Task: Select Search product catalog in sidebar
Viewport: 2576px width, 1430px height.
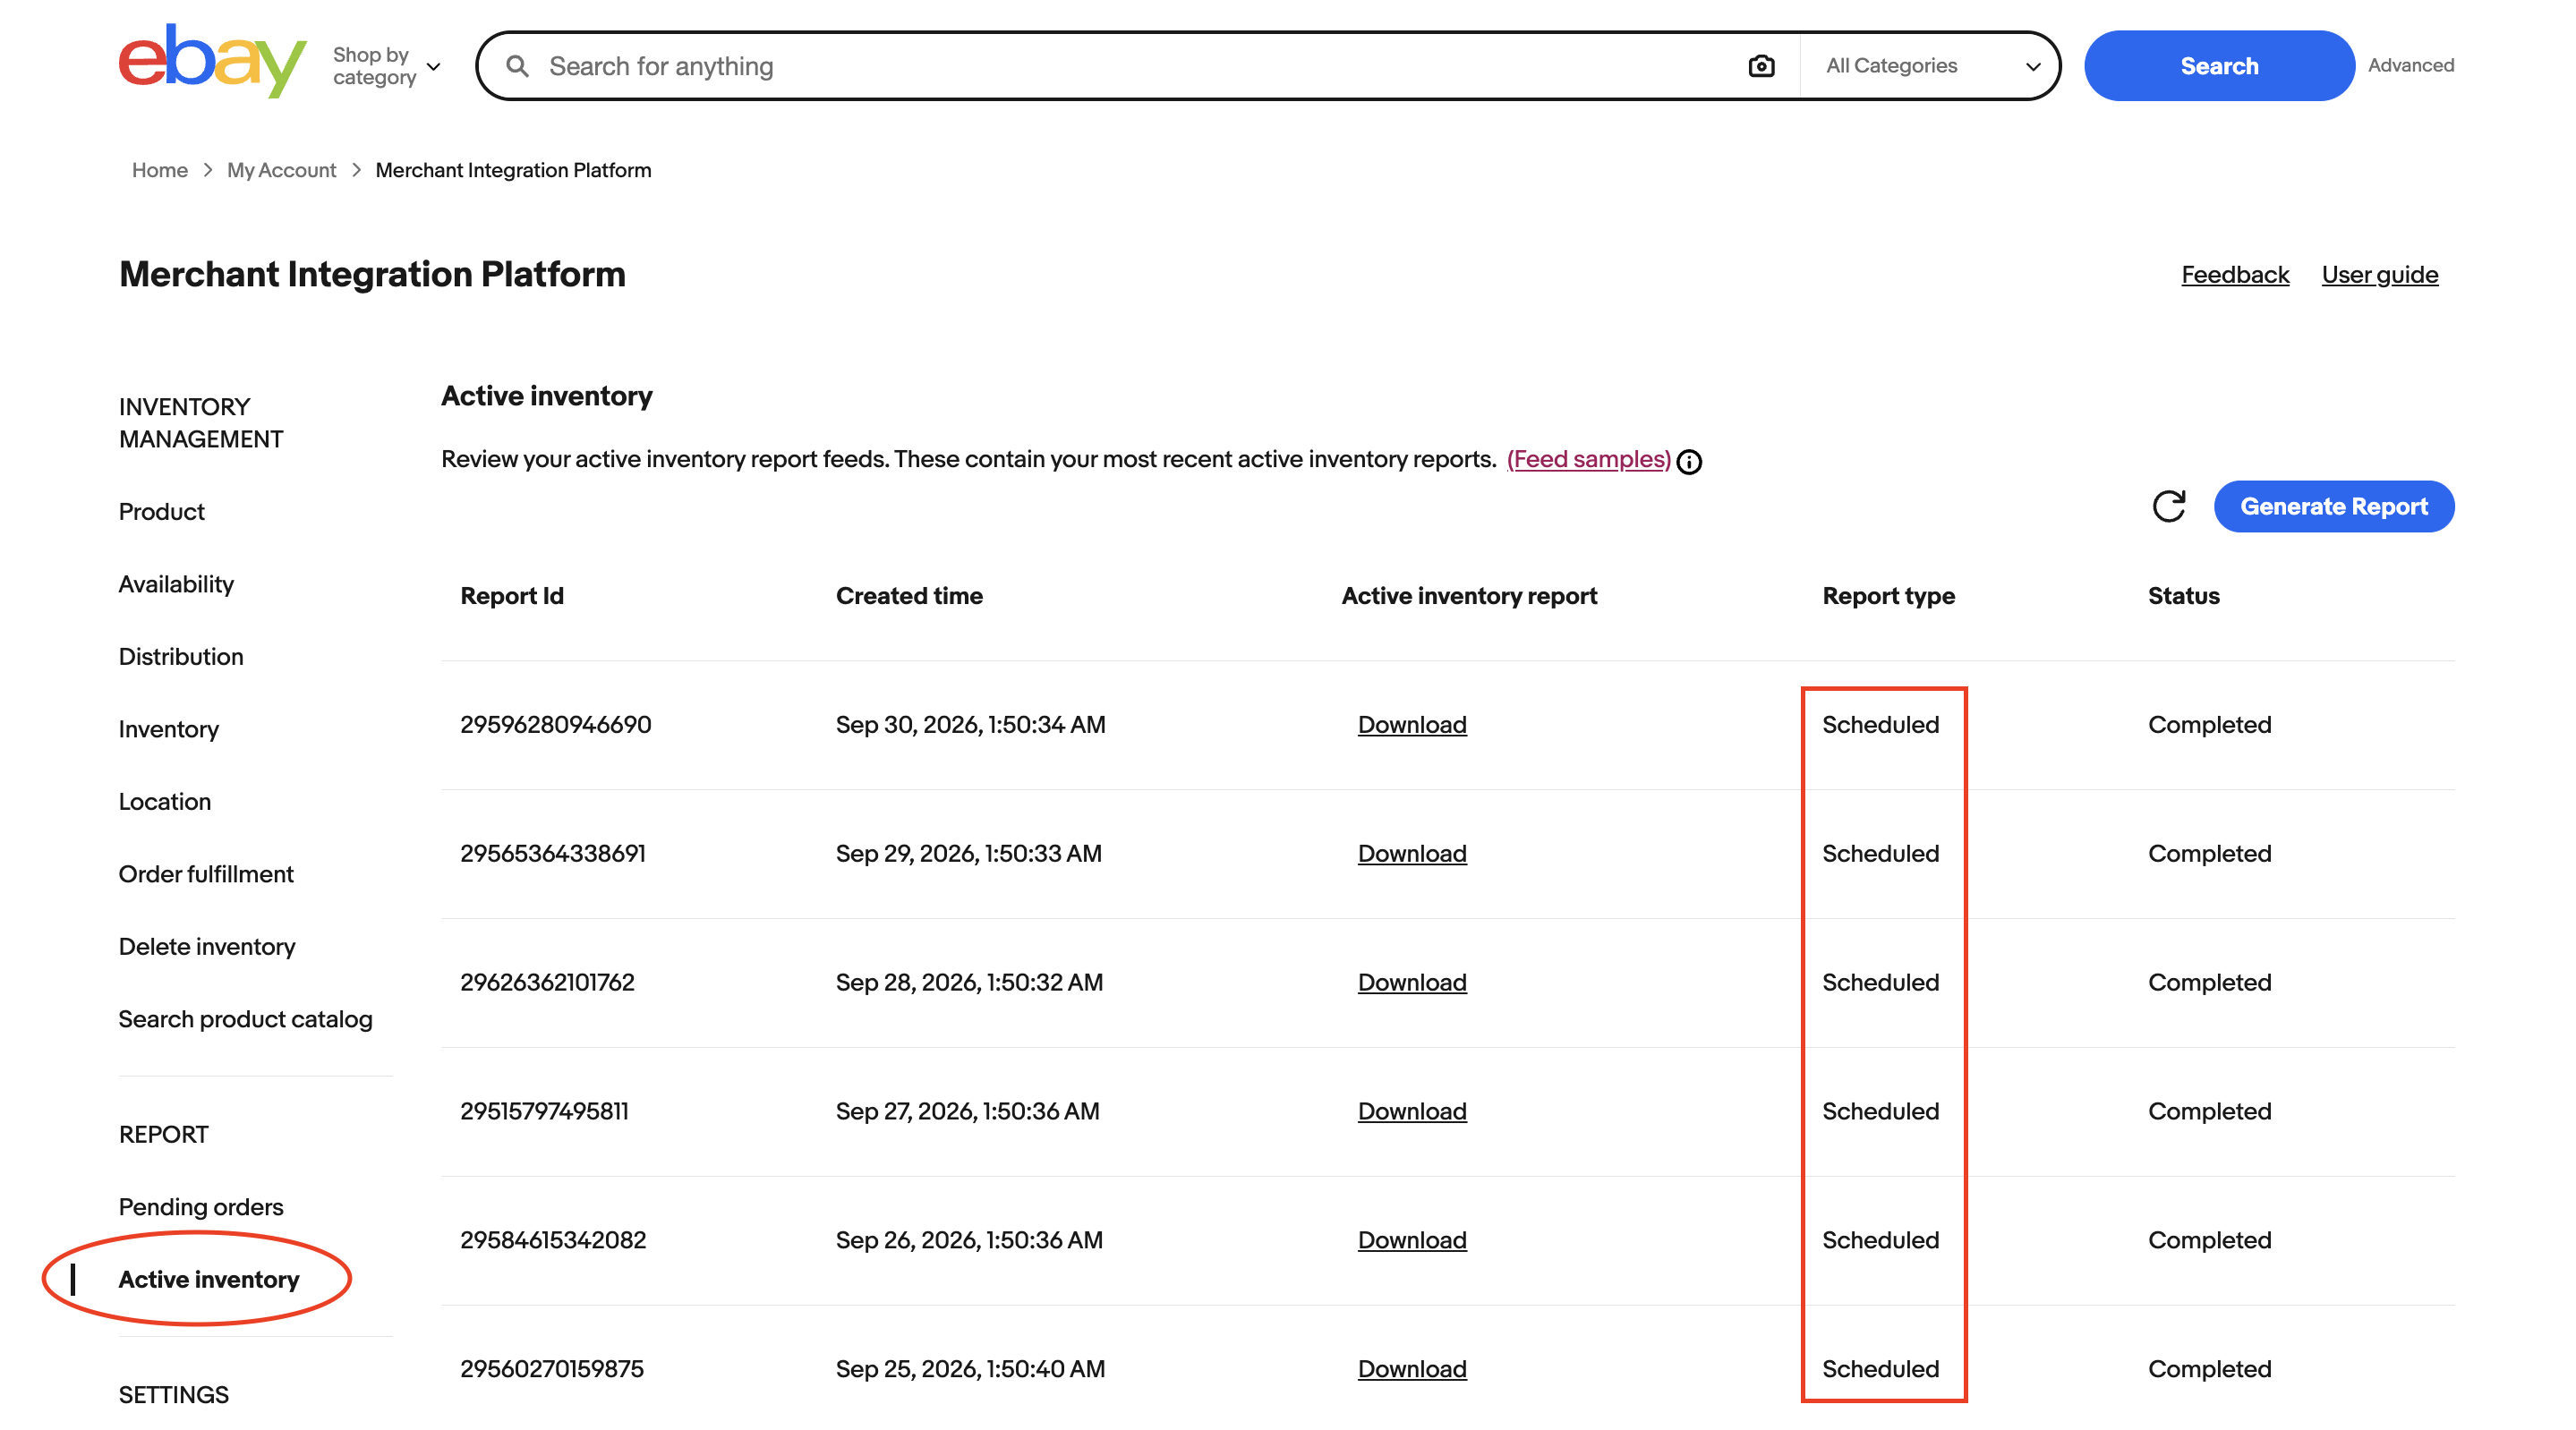Action: coord(245,1019)
